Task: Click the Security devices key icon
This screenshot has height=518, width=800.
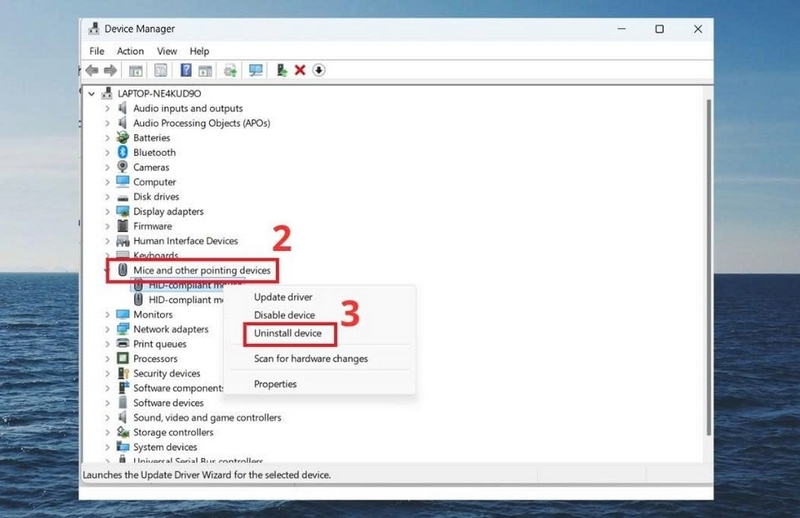Action: point(122,373)
